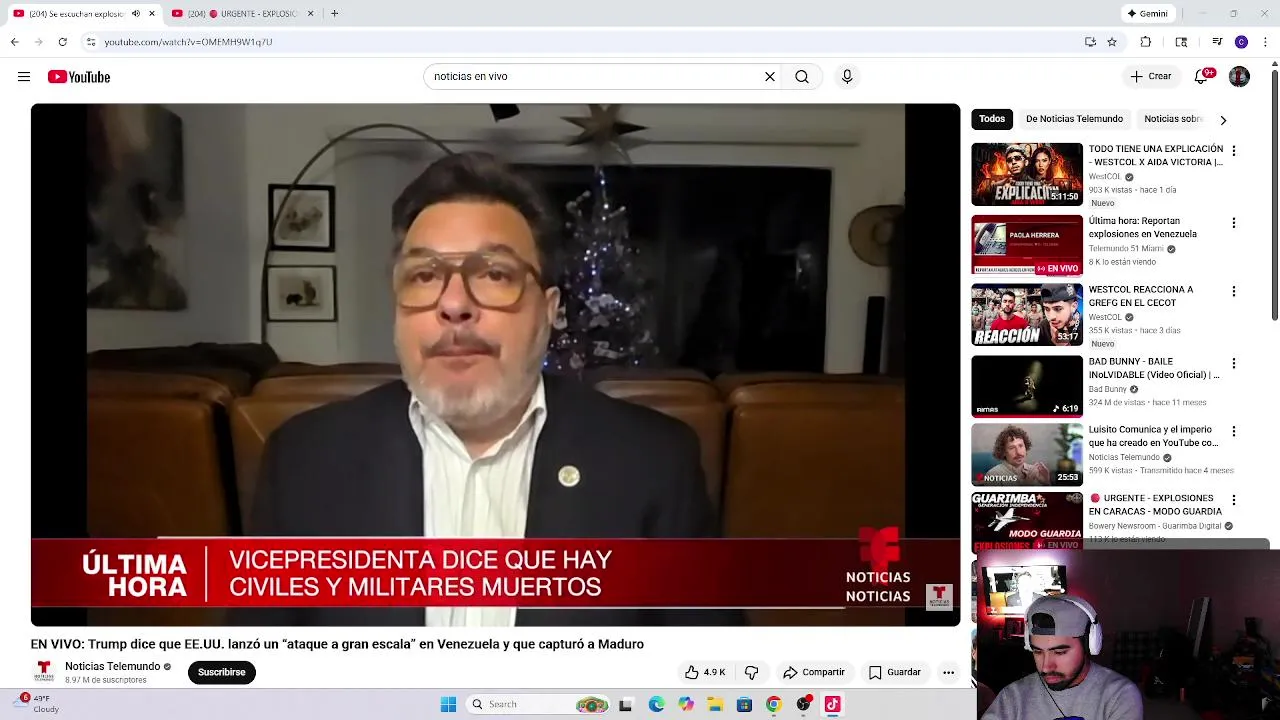Image resolution: width=1280 pixels, height=720 pixels.
Task: Open options for Luisito Comunica video
Action: [x=1233, y=431]
